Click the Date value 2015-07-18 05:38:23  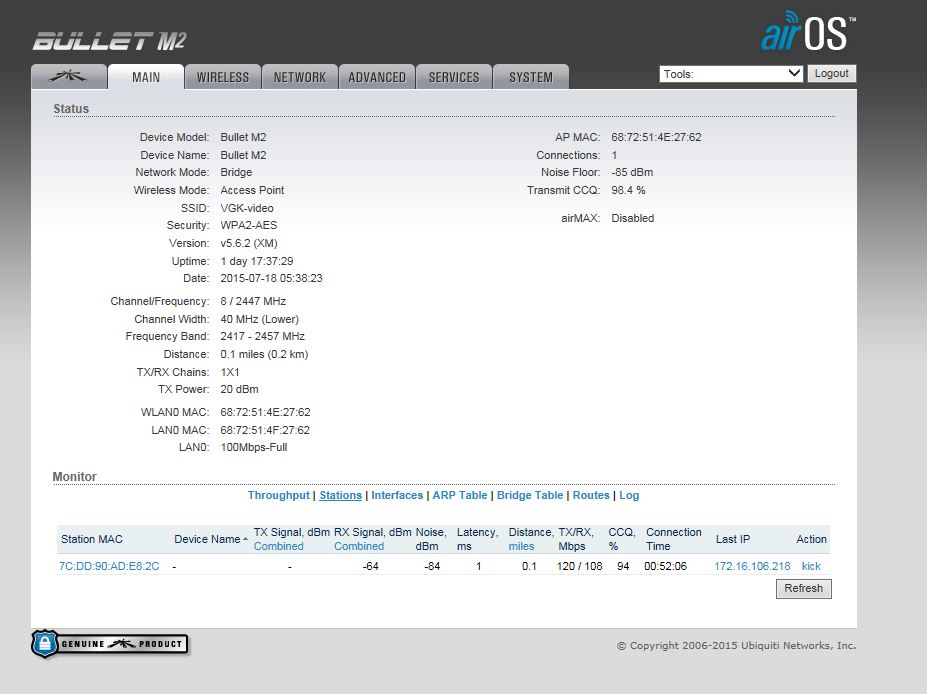coord(271,278)
